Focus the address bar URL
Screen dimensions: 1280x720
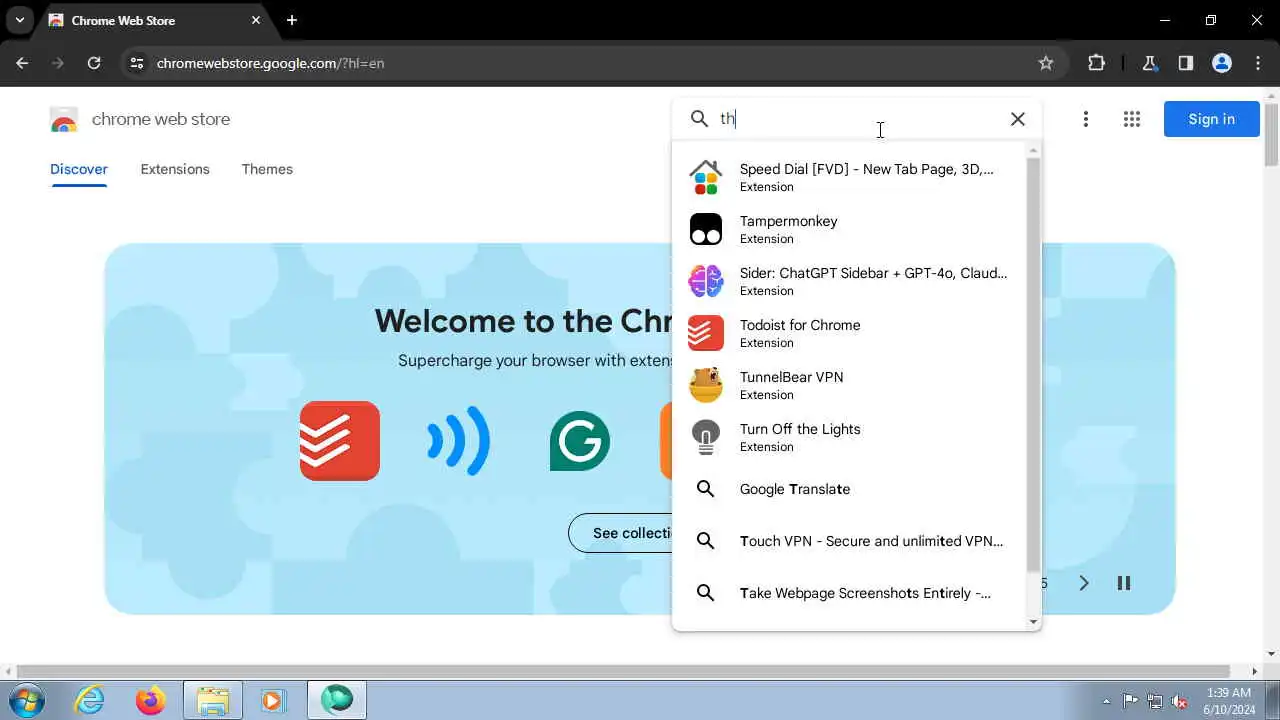pyautogui.click(x=270, y=63)
